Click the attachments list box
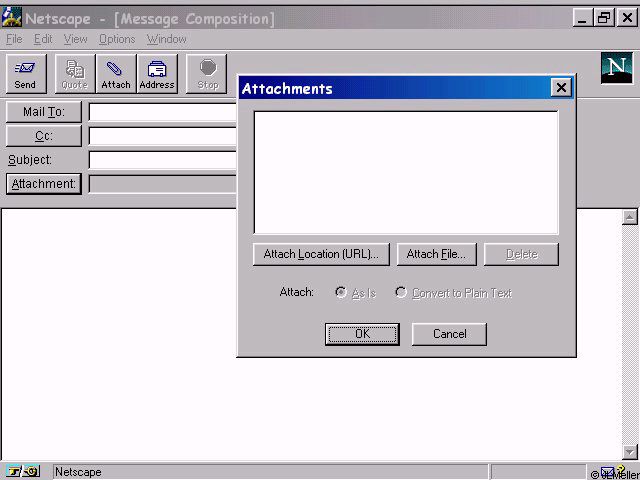This screenshot has width=640, height=480. [406, 172]
